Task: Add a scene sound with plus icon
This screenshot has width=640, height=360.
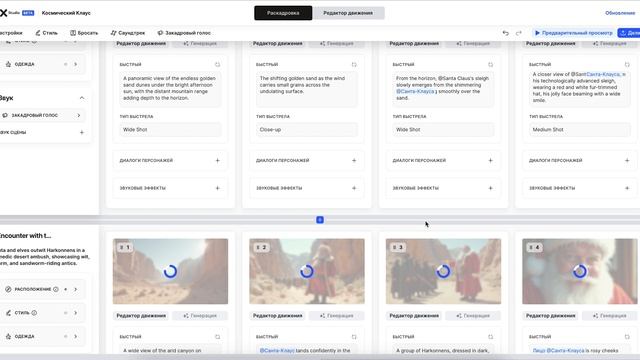Action: 82,132
